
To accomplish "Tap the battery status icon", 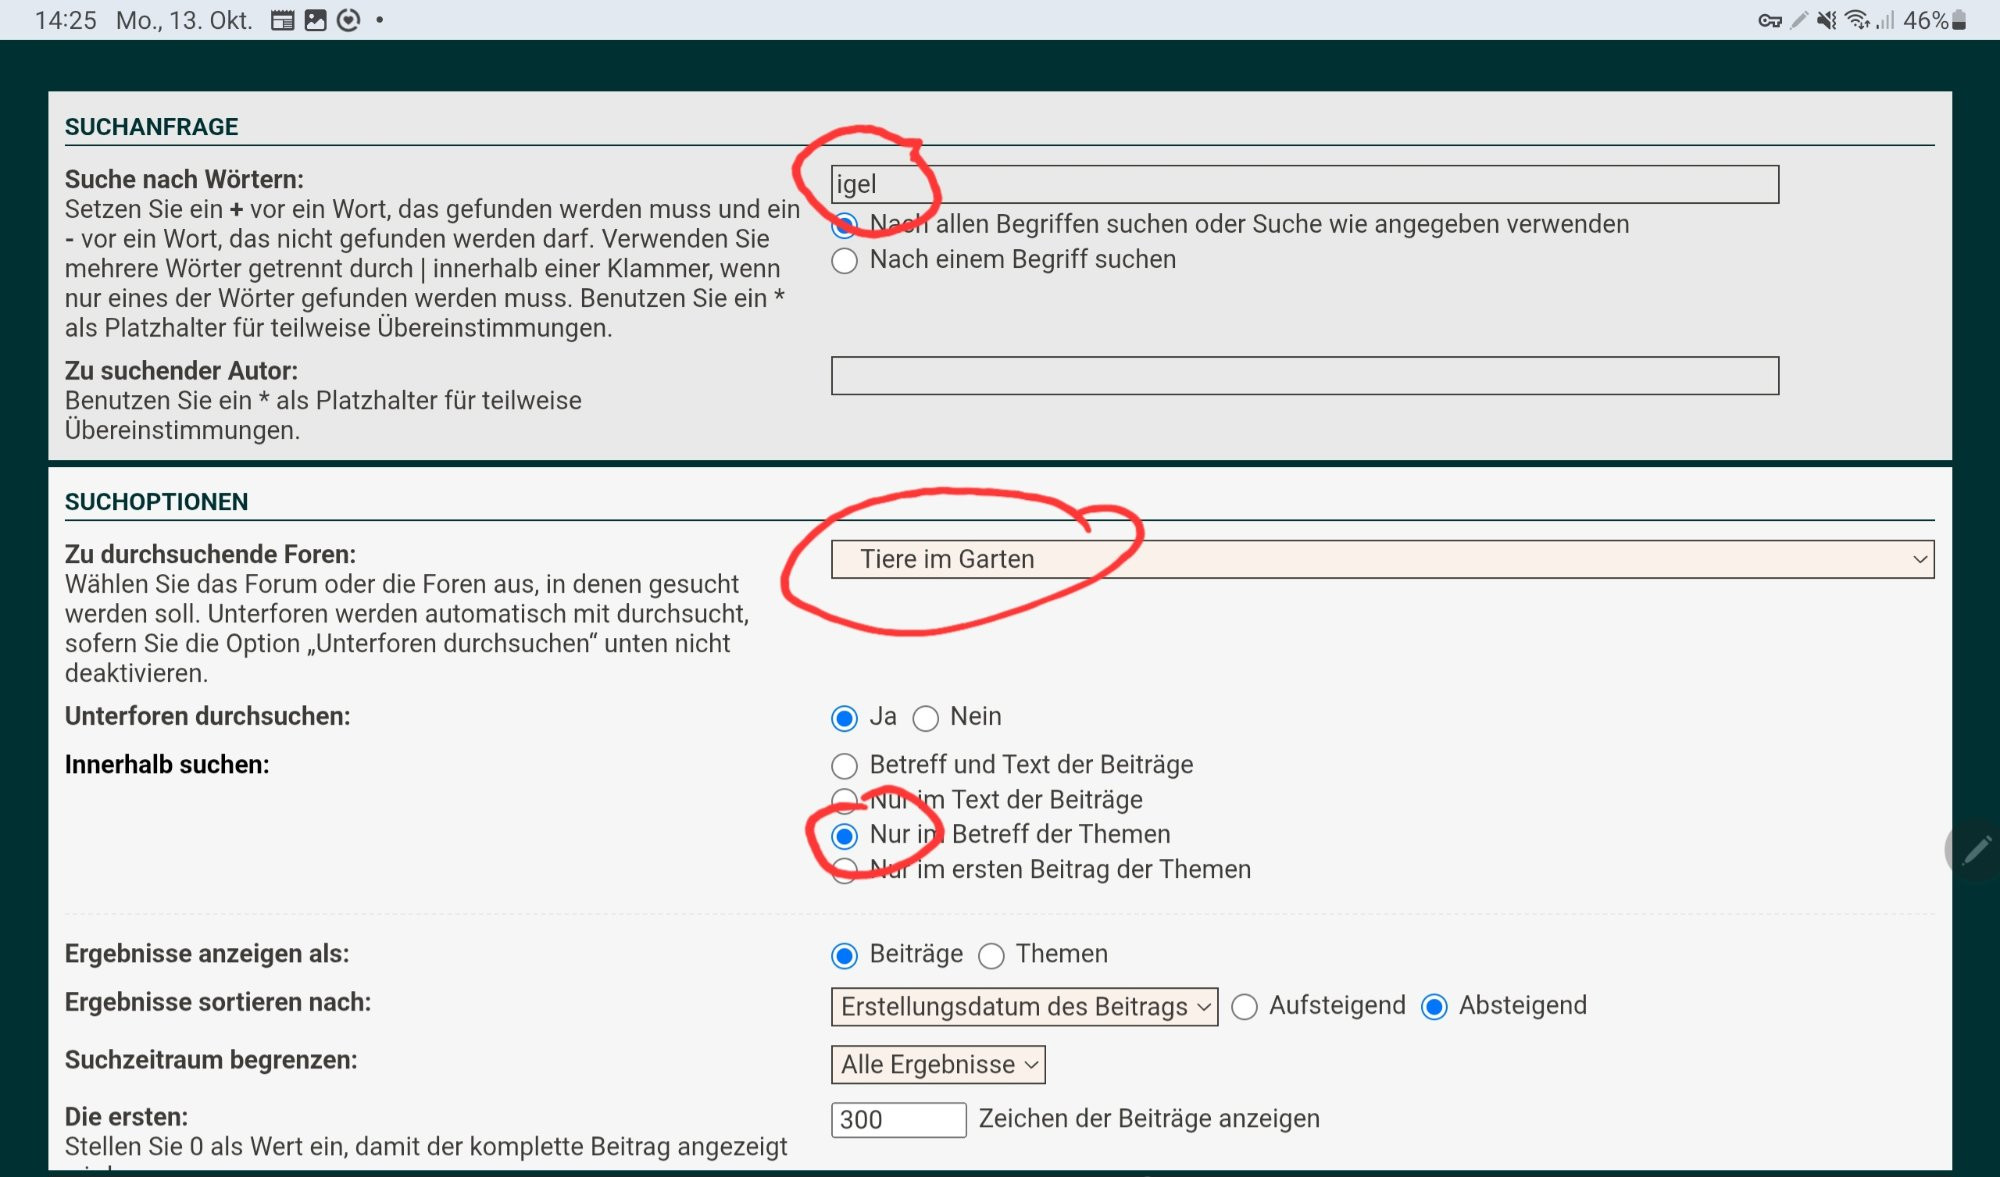I will (x=1959, y=20).
